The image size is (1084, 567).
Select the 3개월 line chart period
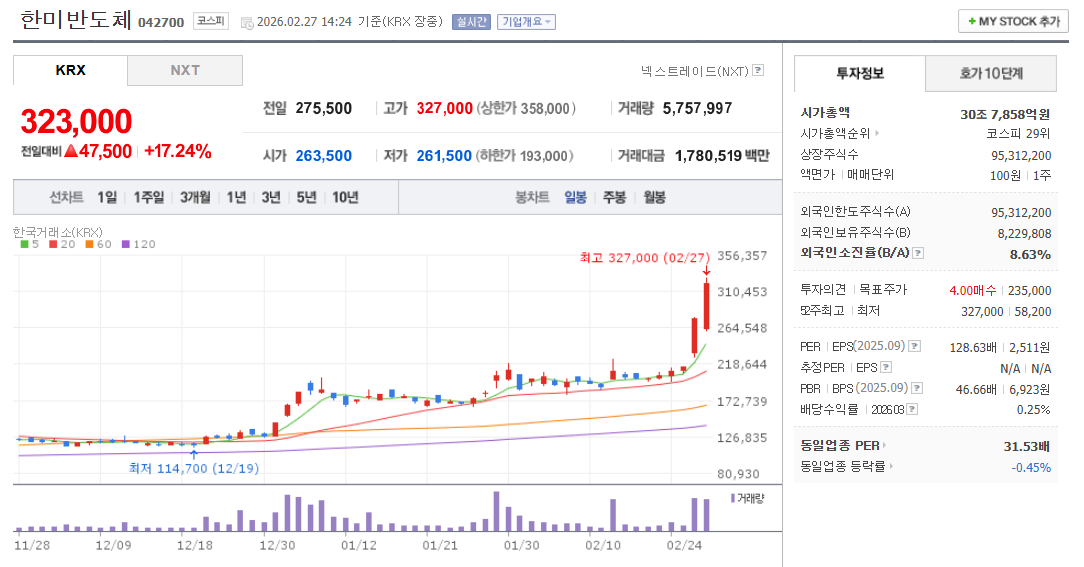click(x=195, y=198)
